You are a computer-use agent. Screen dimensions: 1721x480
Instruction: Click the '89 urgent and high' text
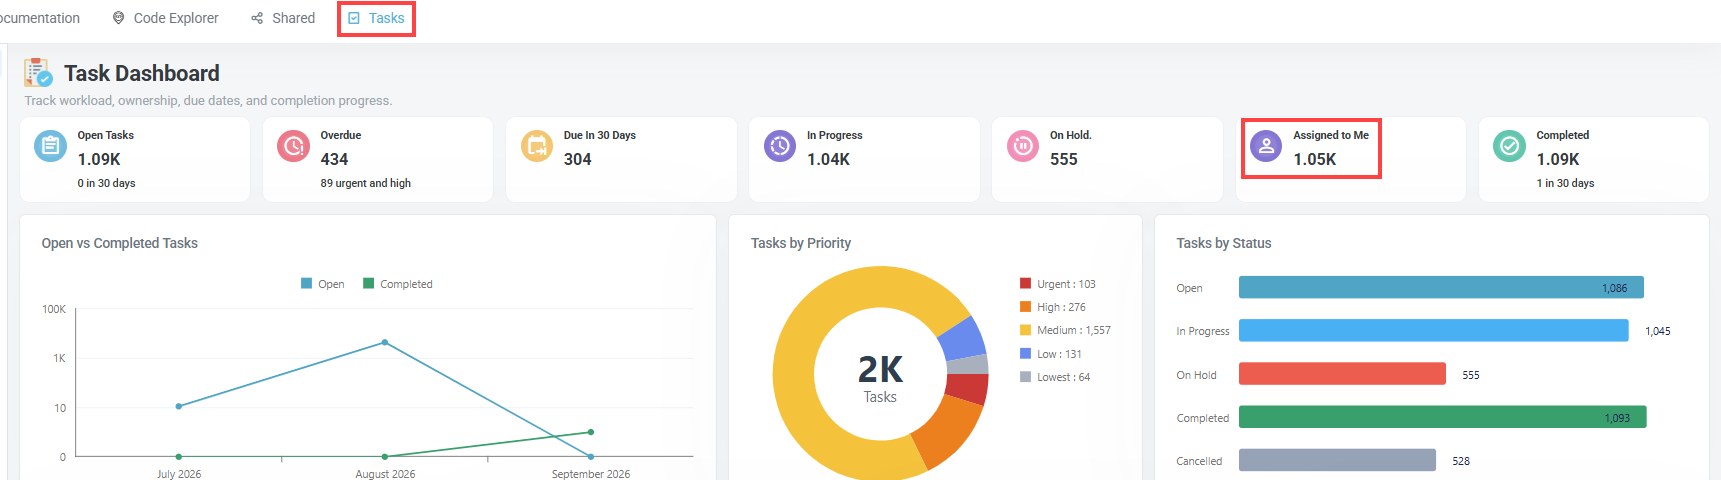[x=366, y=183]
